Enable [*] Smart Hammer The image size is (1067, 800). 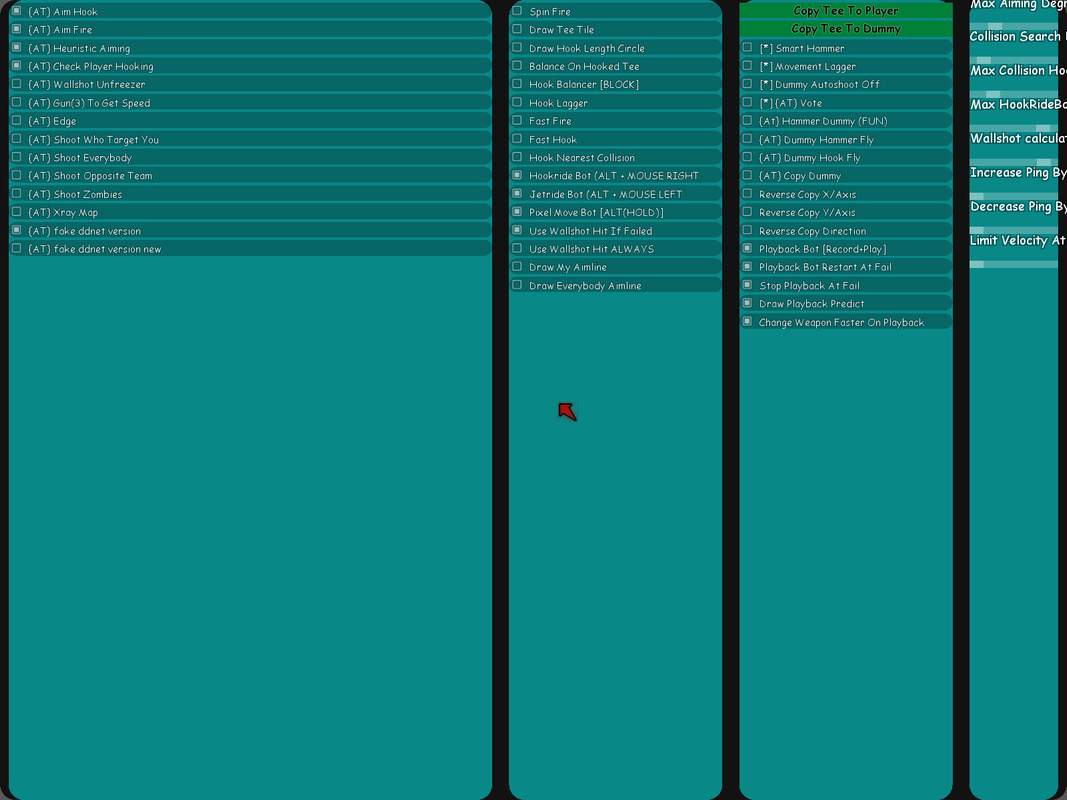click(x=747, y=48)
